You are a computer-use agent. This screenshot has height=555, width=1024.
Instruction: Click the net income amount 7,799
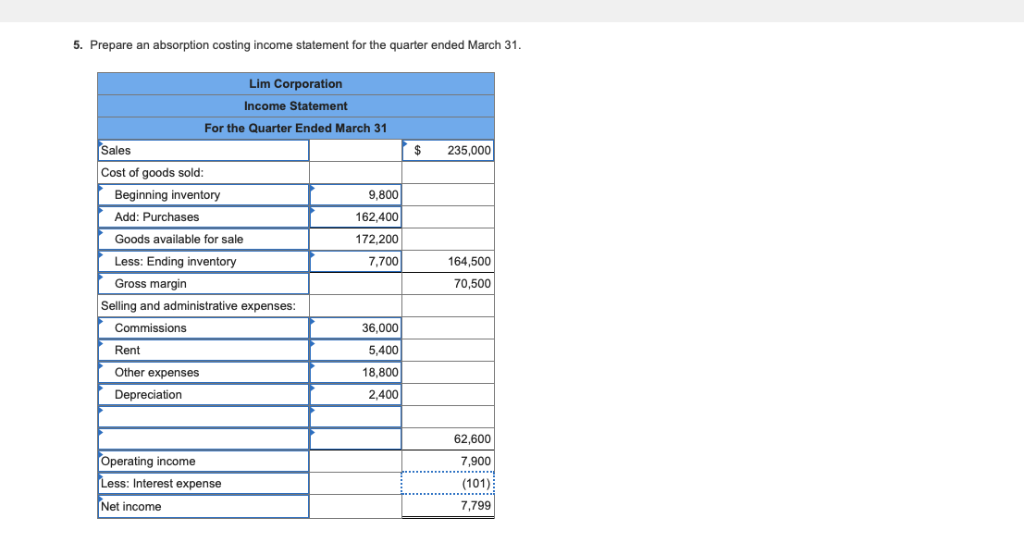click(x=447, y=506)
